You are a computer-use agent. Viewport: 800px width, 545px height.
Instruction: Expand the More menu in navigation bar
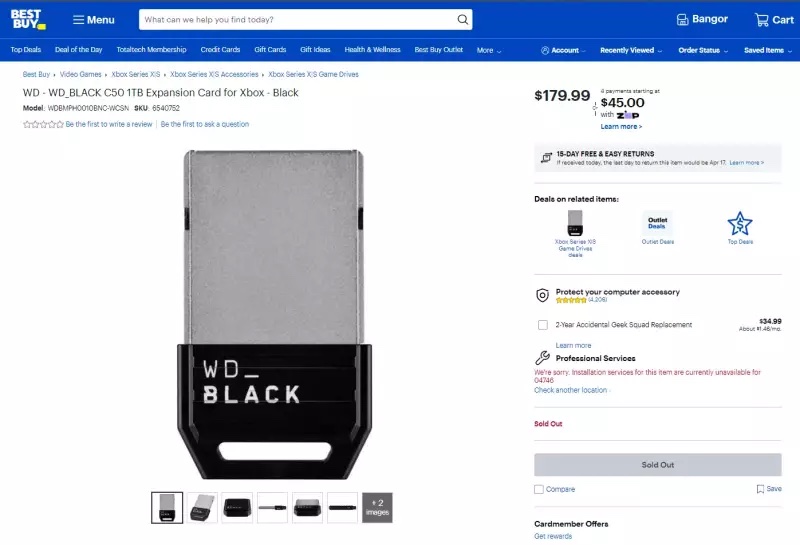pyautogui.click(x=489, y=50)
